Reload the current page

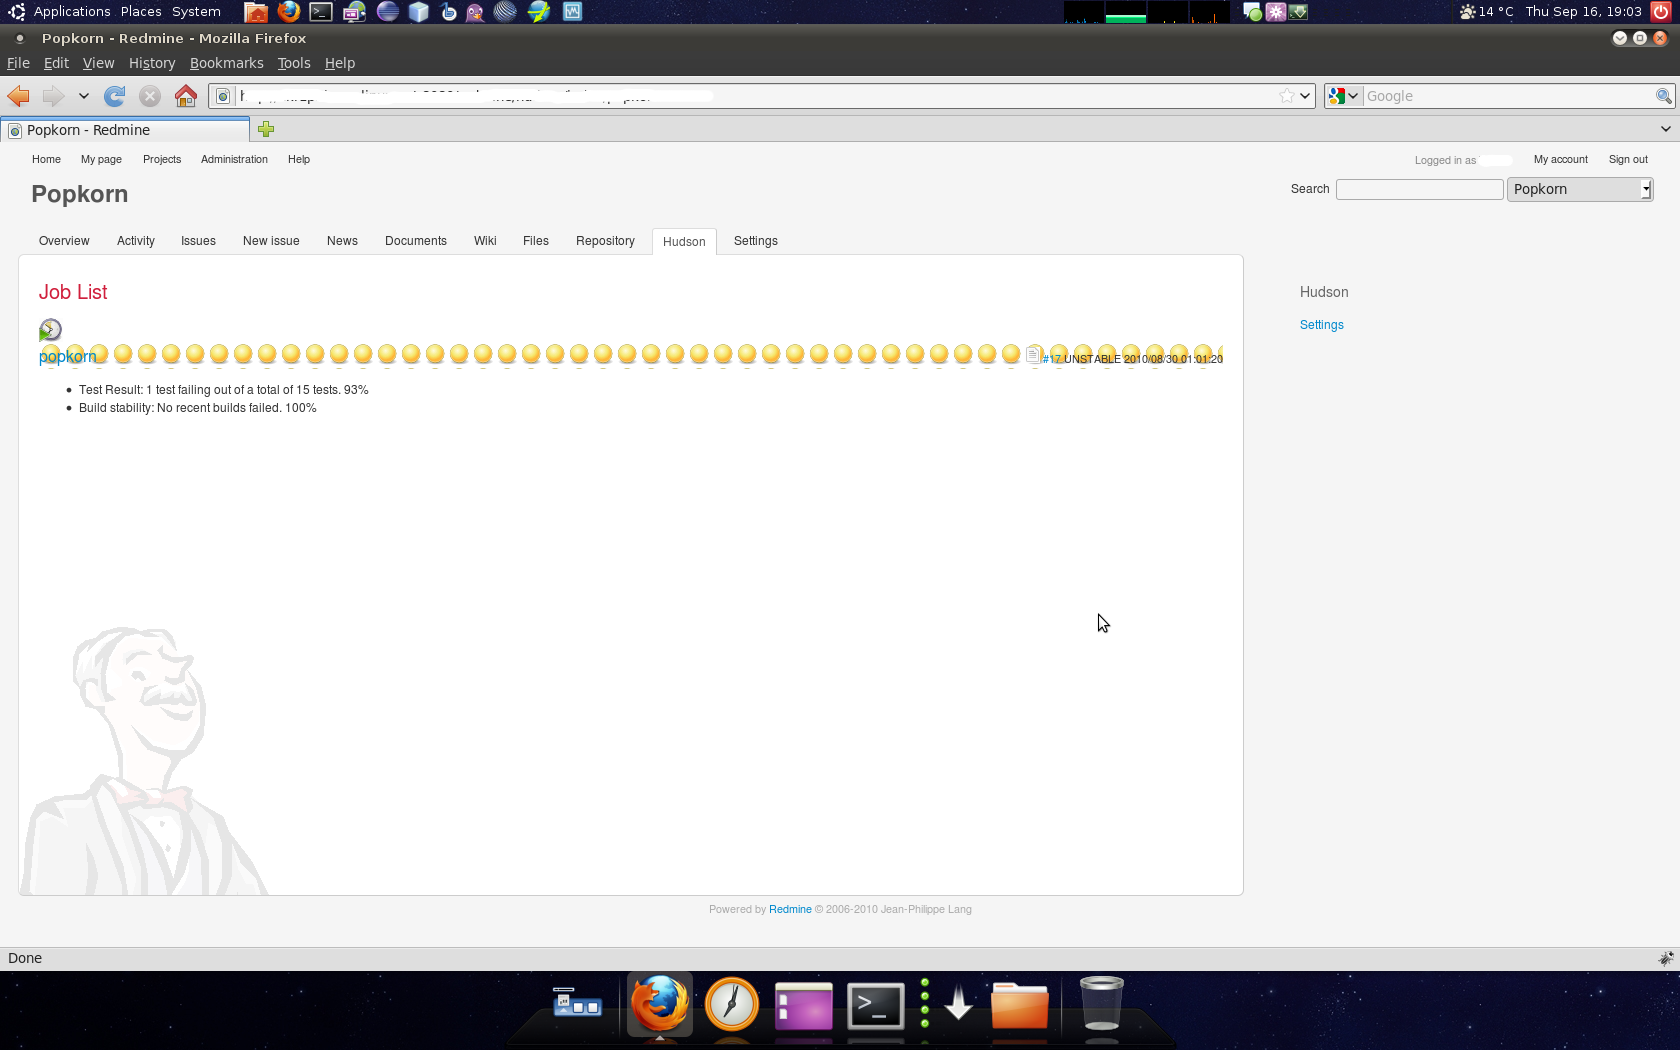coord(115,96)
